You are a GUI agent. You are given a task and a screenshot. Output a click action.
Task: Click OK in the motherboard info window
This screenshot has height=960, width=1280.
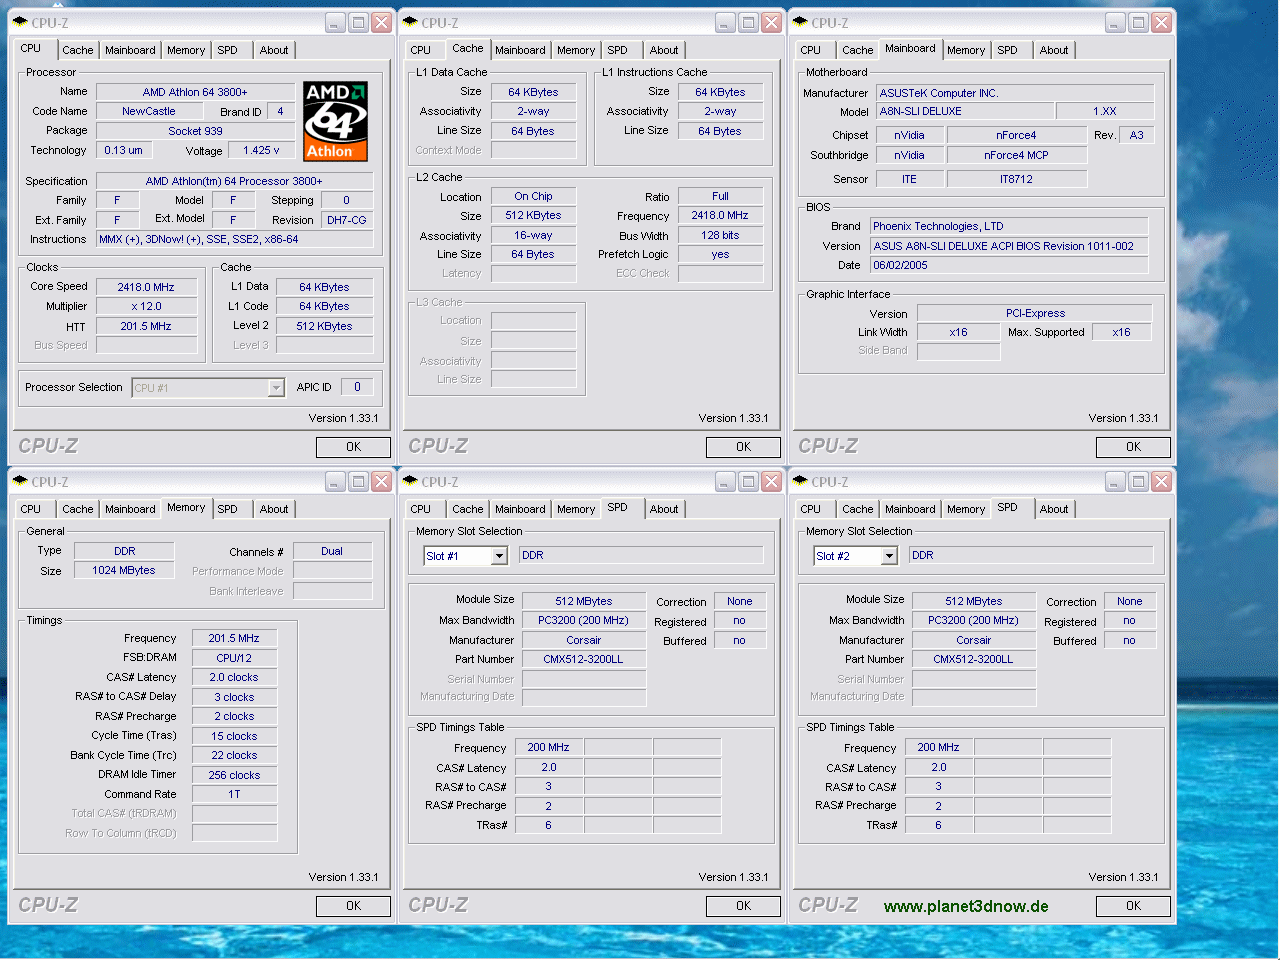1133,447
